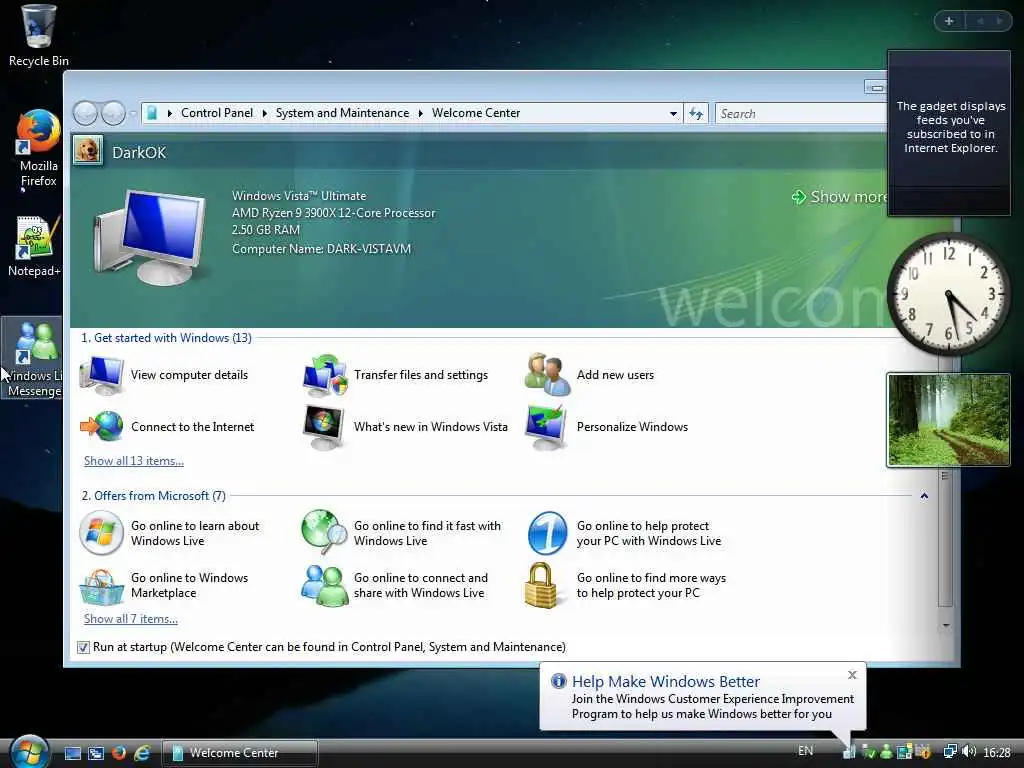The height and width of the screenshot is (768, 1024).
Task: Select Go online to learn about Windows Live icon
Action: [101, 533]
